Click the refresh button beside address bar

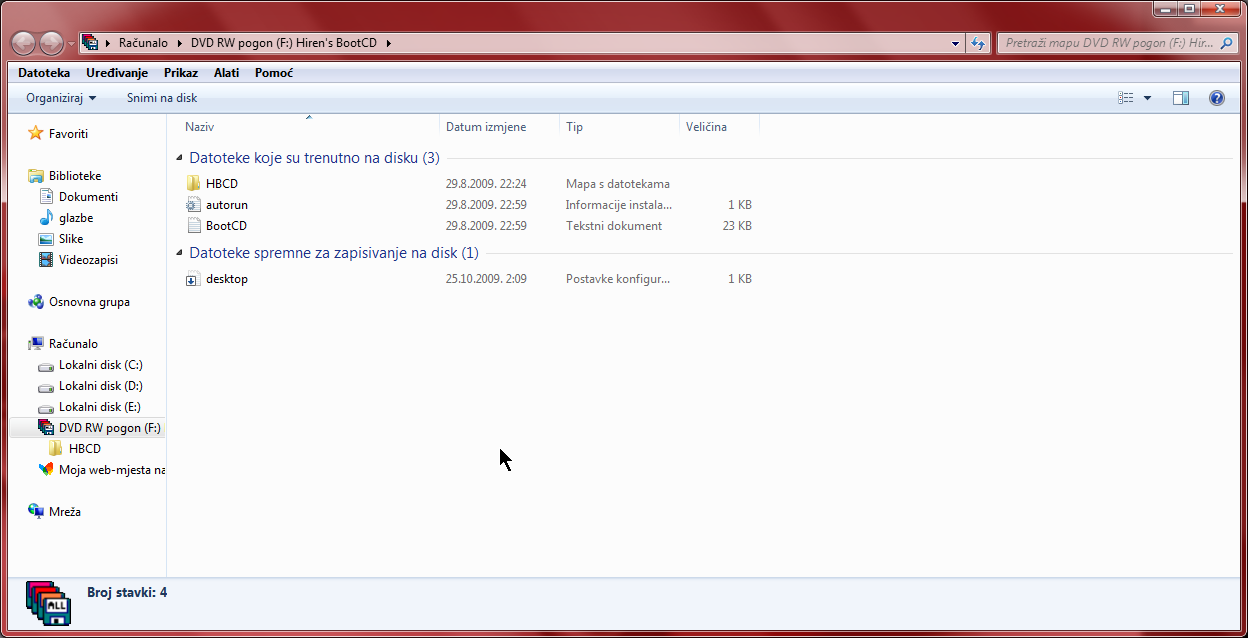[x=978, y=44]
